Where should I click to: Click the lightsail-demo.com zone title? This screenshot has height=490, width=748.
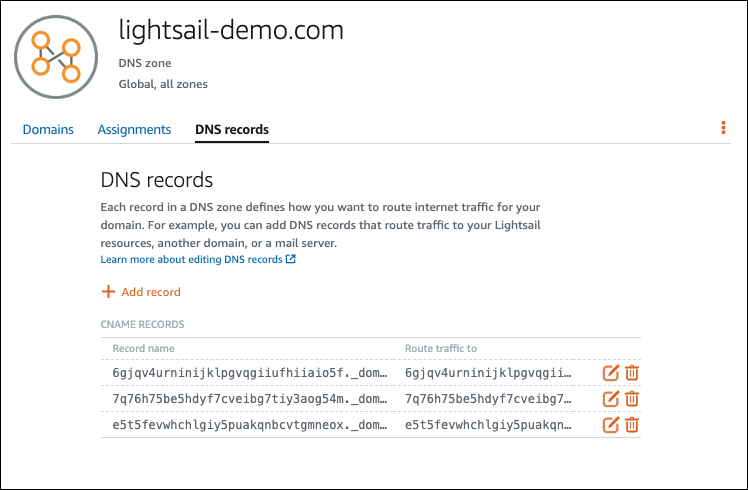click(231, 31)
